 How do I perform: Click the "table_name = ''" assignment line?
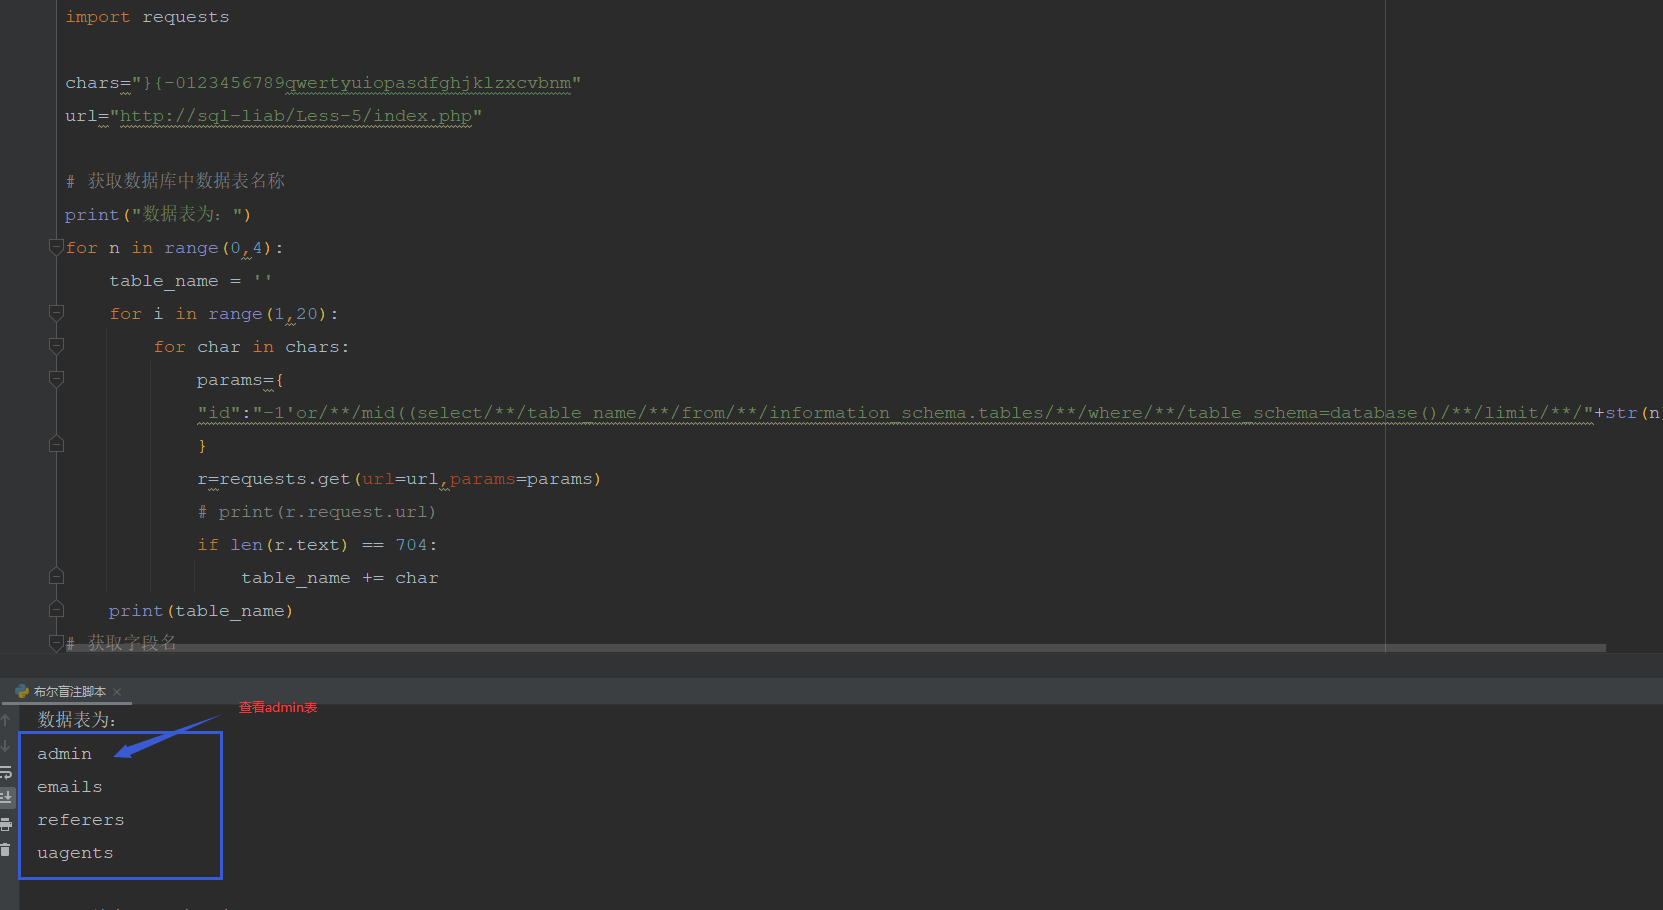[190, 281]
